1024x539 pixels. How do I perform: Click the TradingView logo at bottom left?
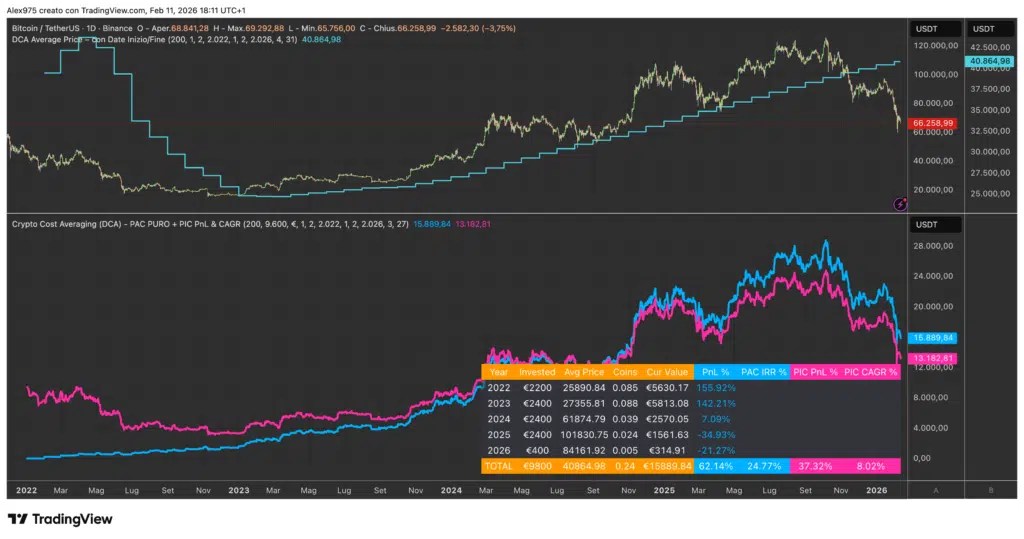(60, 519)
